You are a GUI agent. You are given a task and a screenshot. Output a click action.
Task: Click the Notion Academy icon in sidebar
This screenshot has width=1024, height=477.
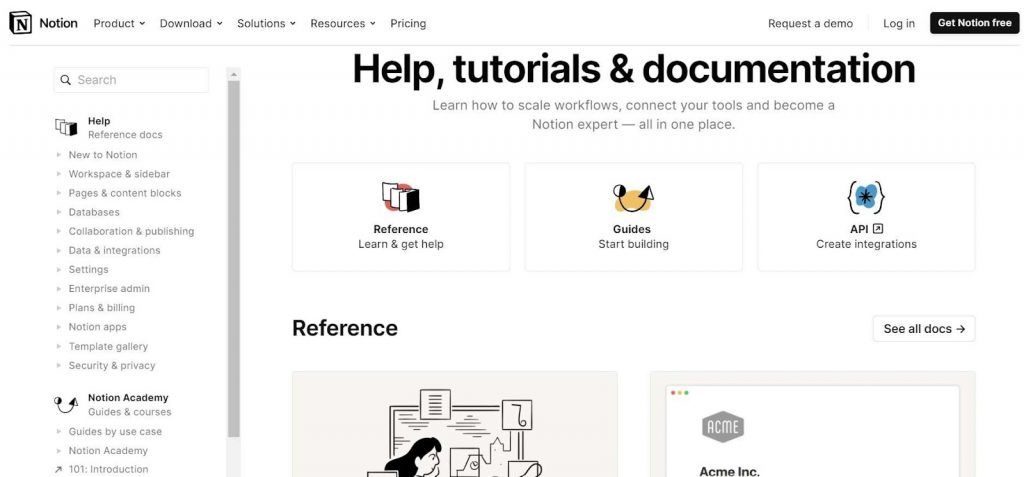click(66, 404)
